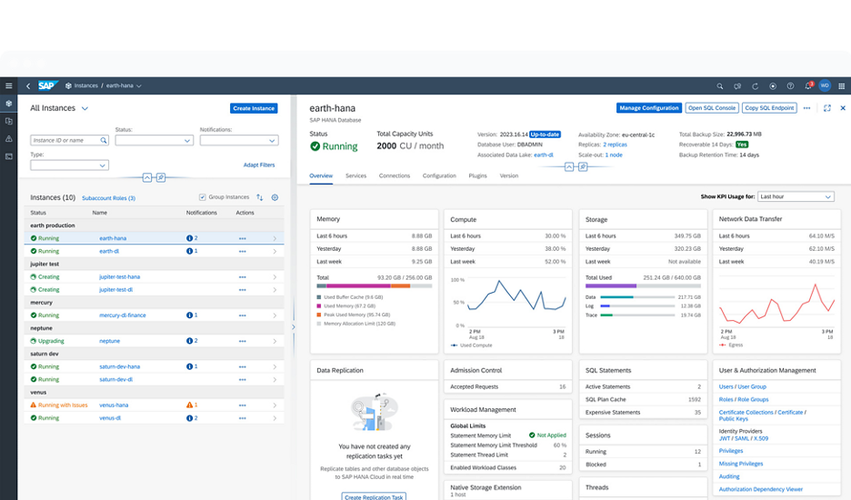Open the help question-mark icon
This screenshot has height=500, width=851.
(x=790, y=86)
